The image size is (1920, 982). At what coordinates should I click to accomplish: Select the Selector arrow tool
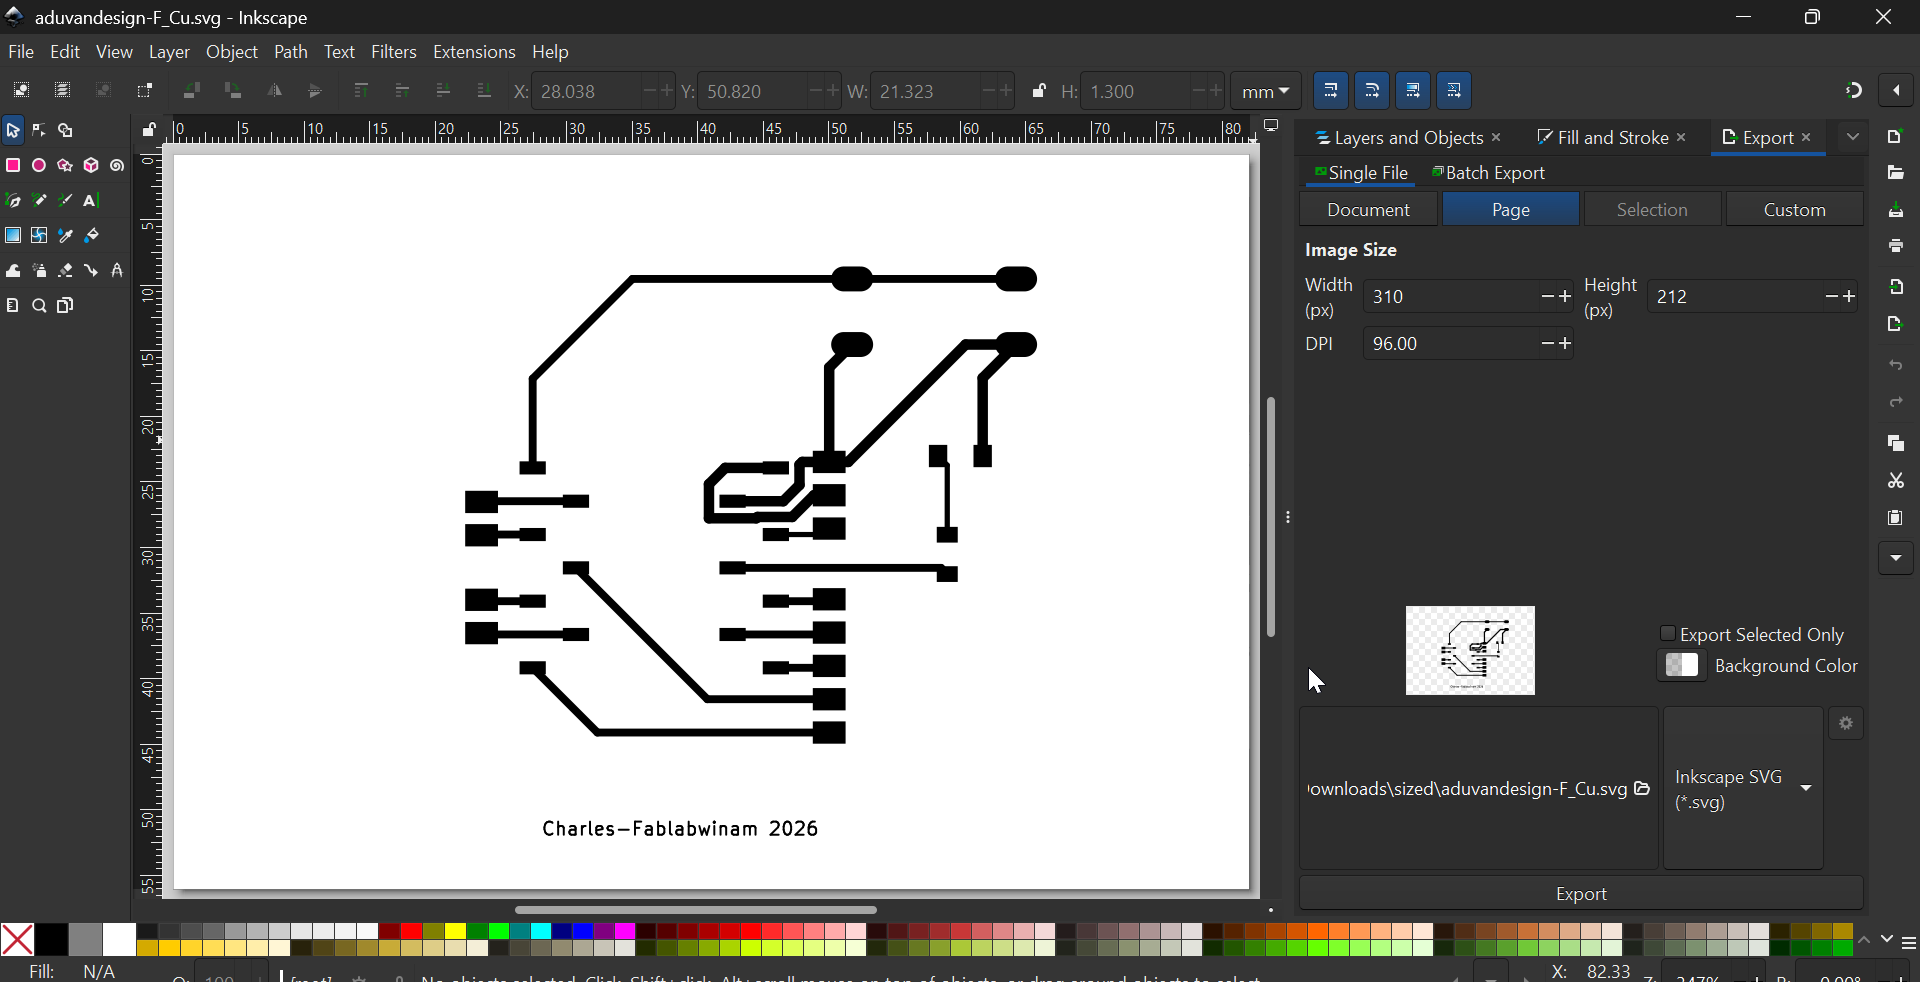pos(13,131)
